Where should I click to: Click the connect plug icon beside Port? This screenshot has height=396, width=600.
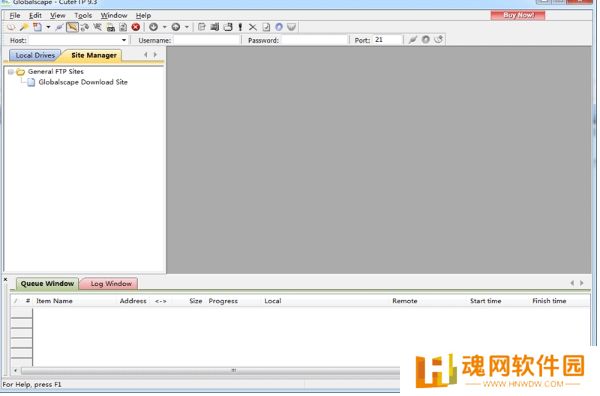(412, 39)
